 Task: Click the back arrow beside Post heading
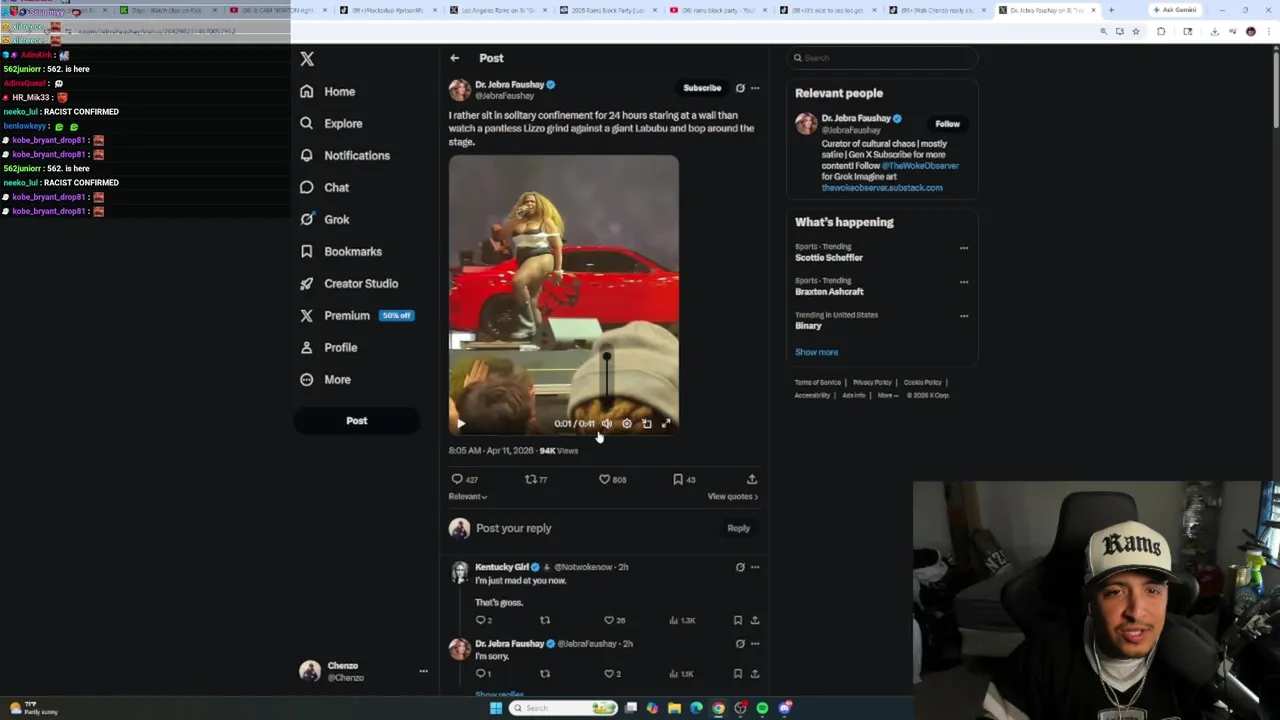tap(455, 58)
